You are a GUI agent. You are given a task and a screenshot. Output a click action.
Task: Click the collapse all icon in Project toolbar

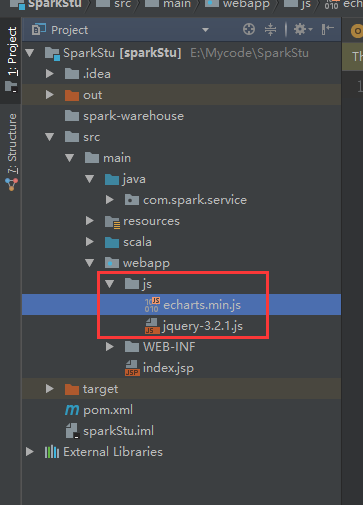[270, 30]
